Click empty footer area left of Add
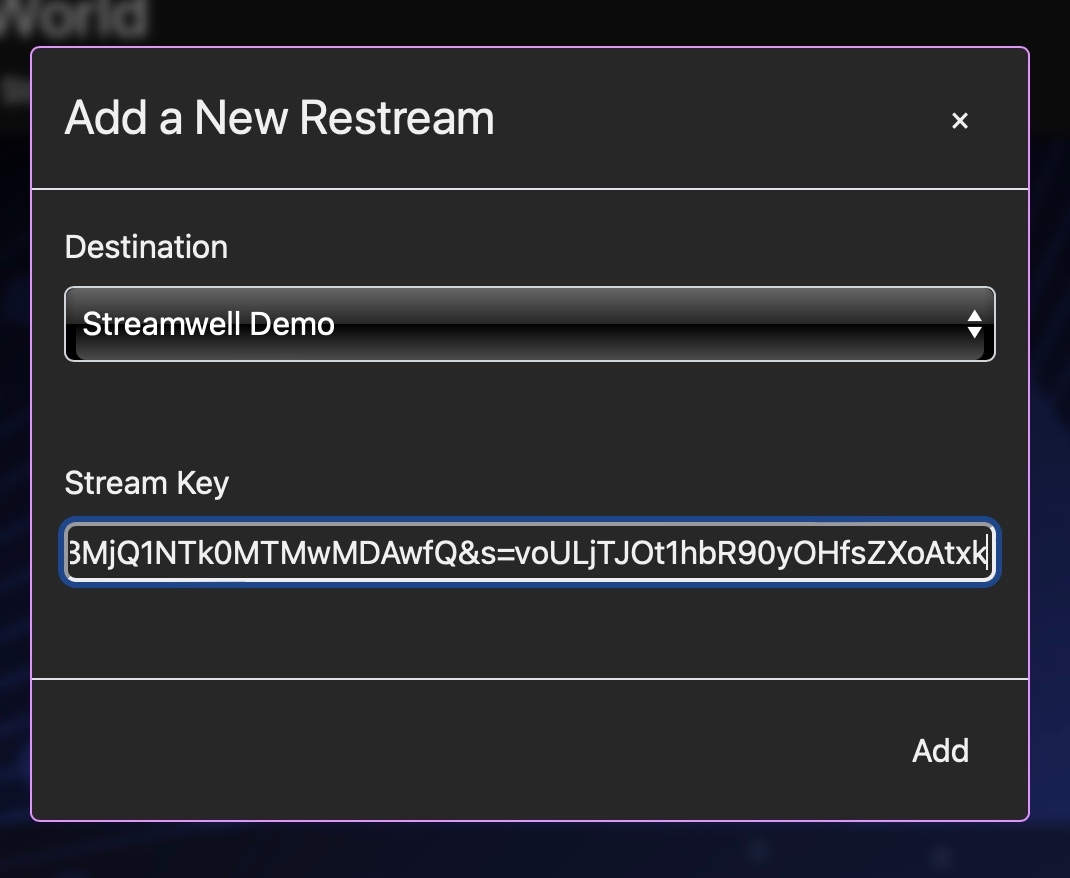 (450, 750)
